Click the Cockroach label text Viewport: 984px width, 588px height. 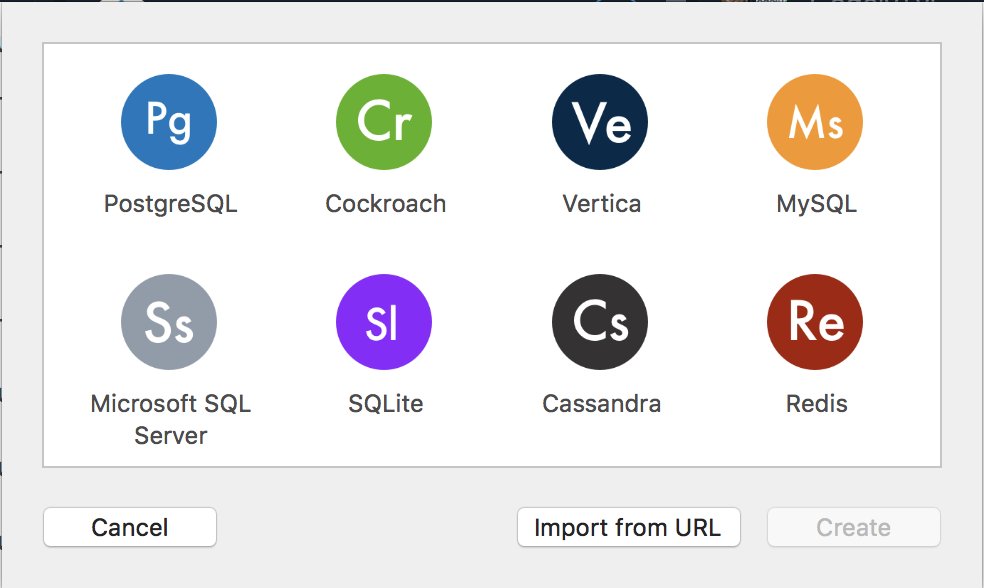385,203
